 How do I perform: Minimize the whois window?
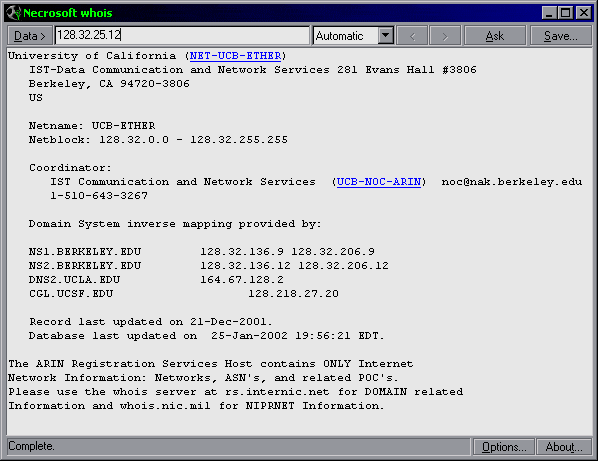549,13
